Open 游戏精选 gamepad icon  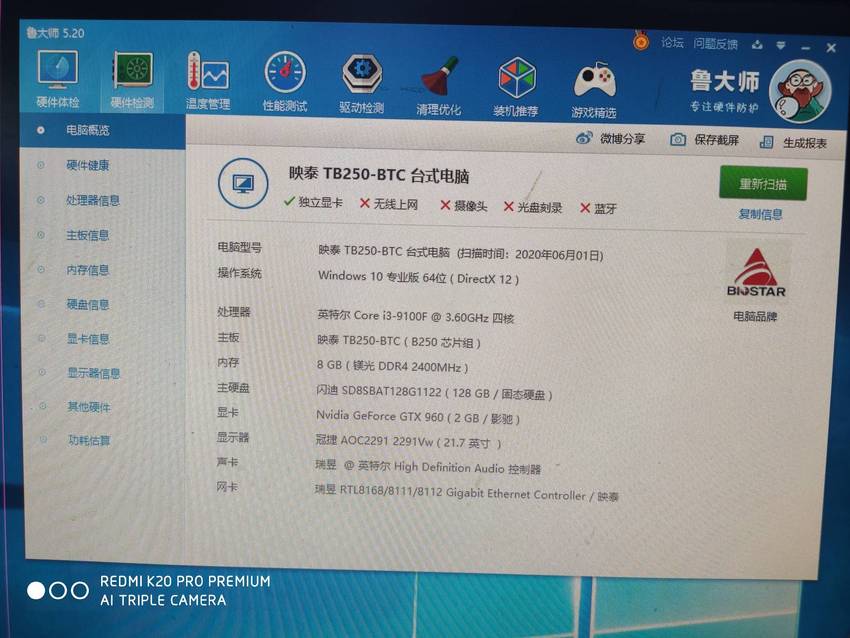594,89
